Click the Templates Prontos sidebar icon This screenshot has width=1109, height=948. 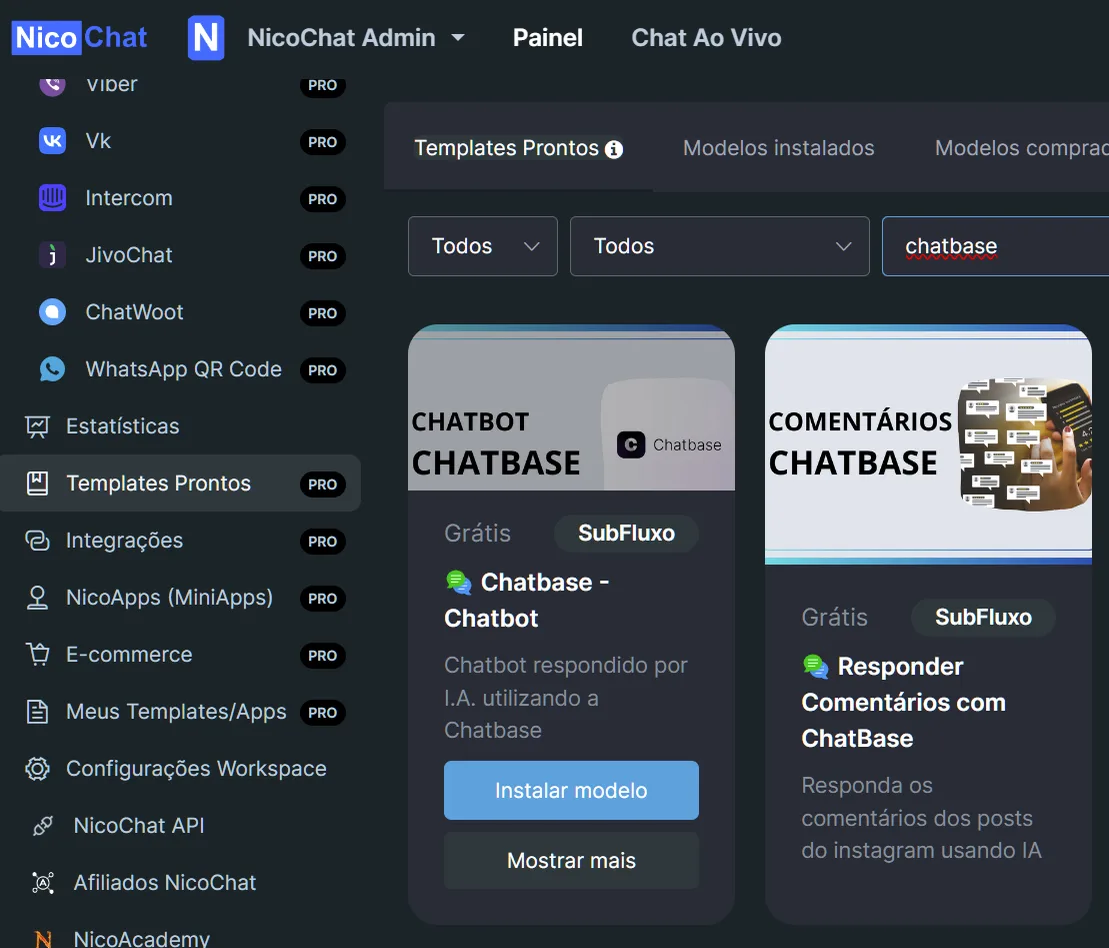pos(37,483)
